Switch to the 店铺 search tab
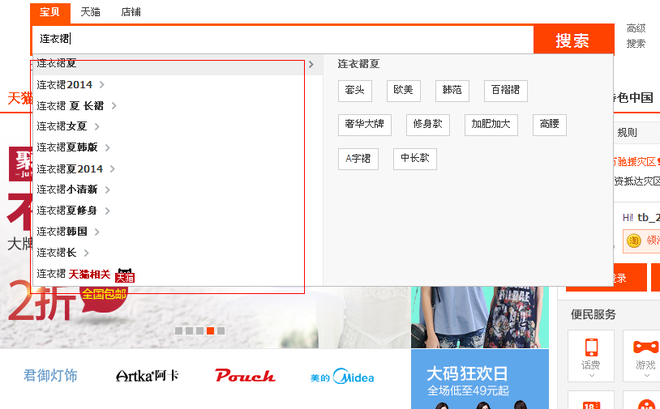Screen dimensions: 660x409 click(130, 12)
